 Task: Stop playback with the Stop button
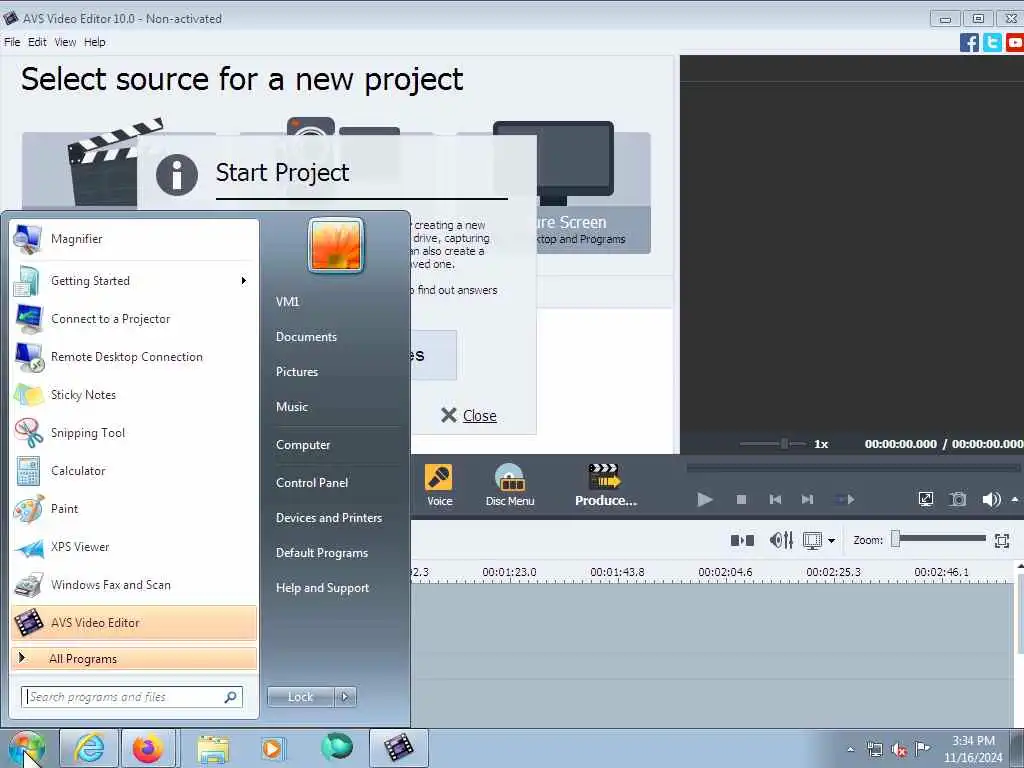click(741, 500)
